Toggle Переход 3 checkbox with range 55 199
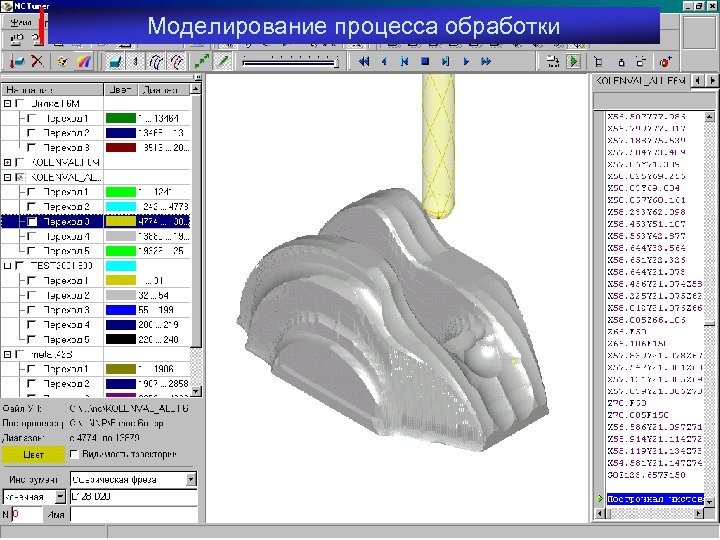The height and width of the screenshot is (540, 720). (32, 310)
